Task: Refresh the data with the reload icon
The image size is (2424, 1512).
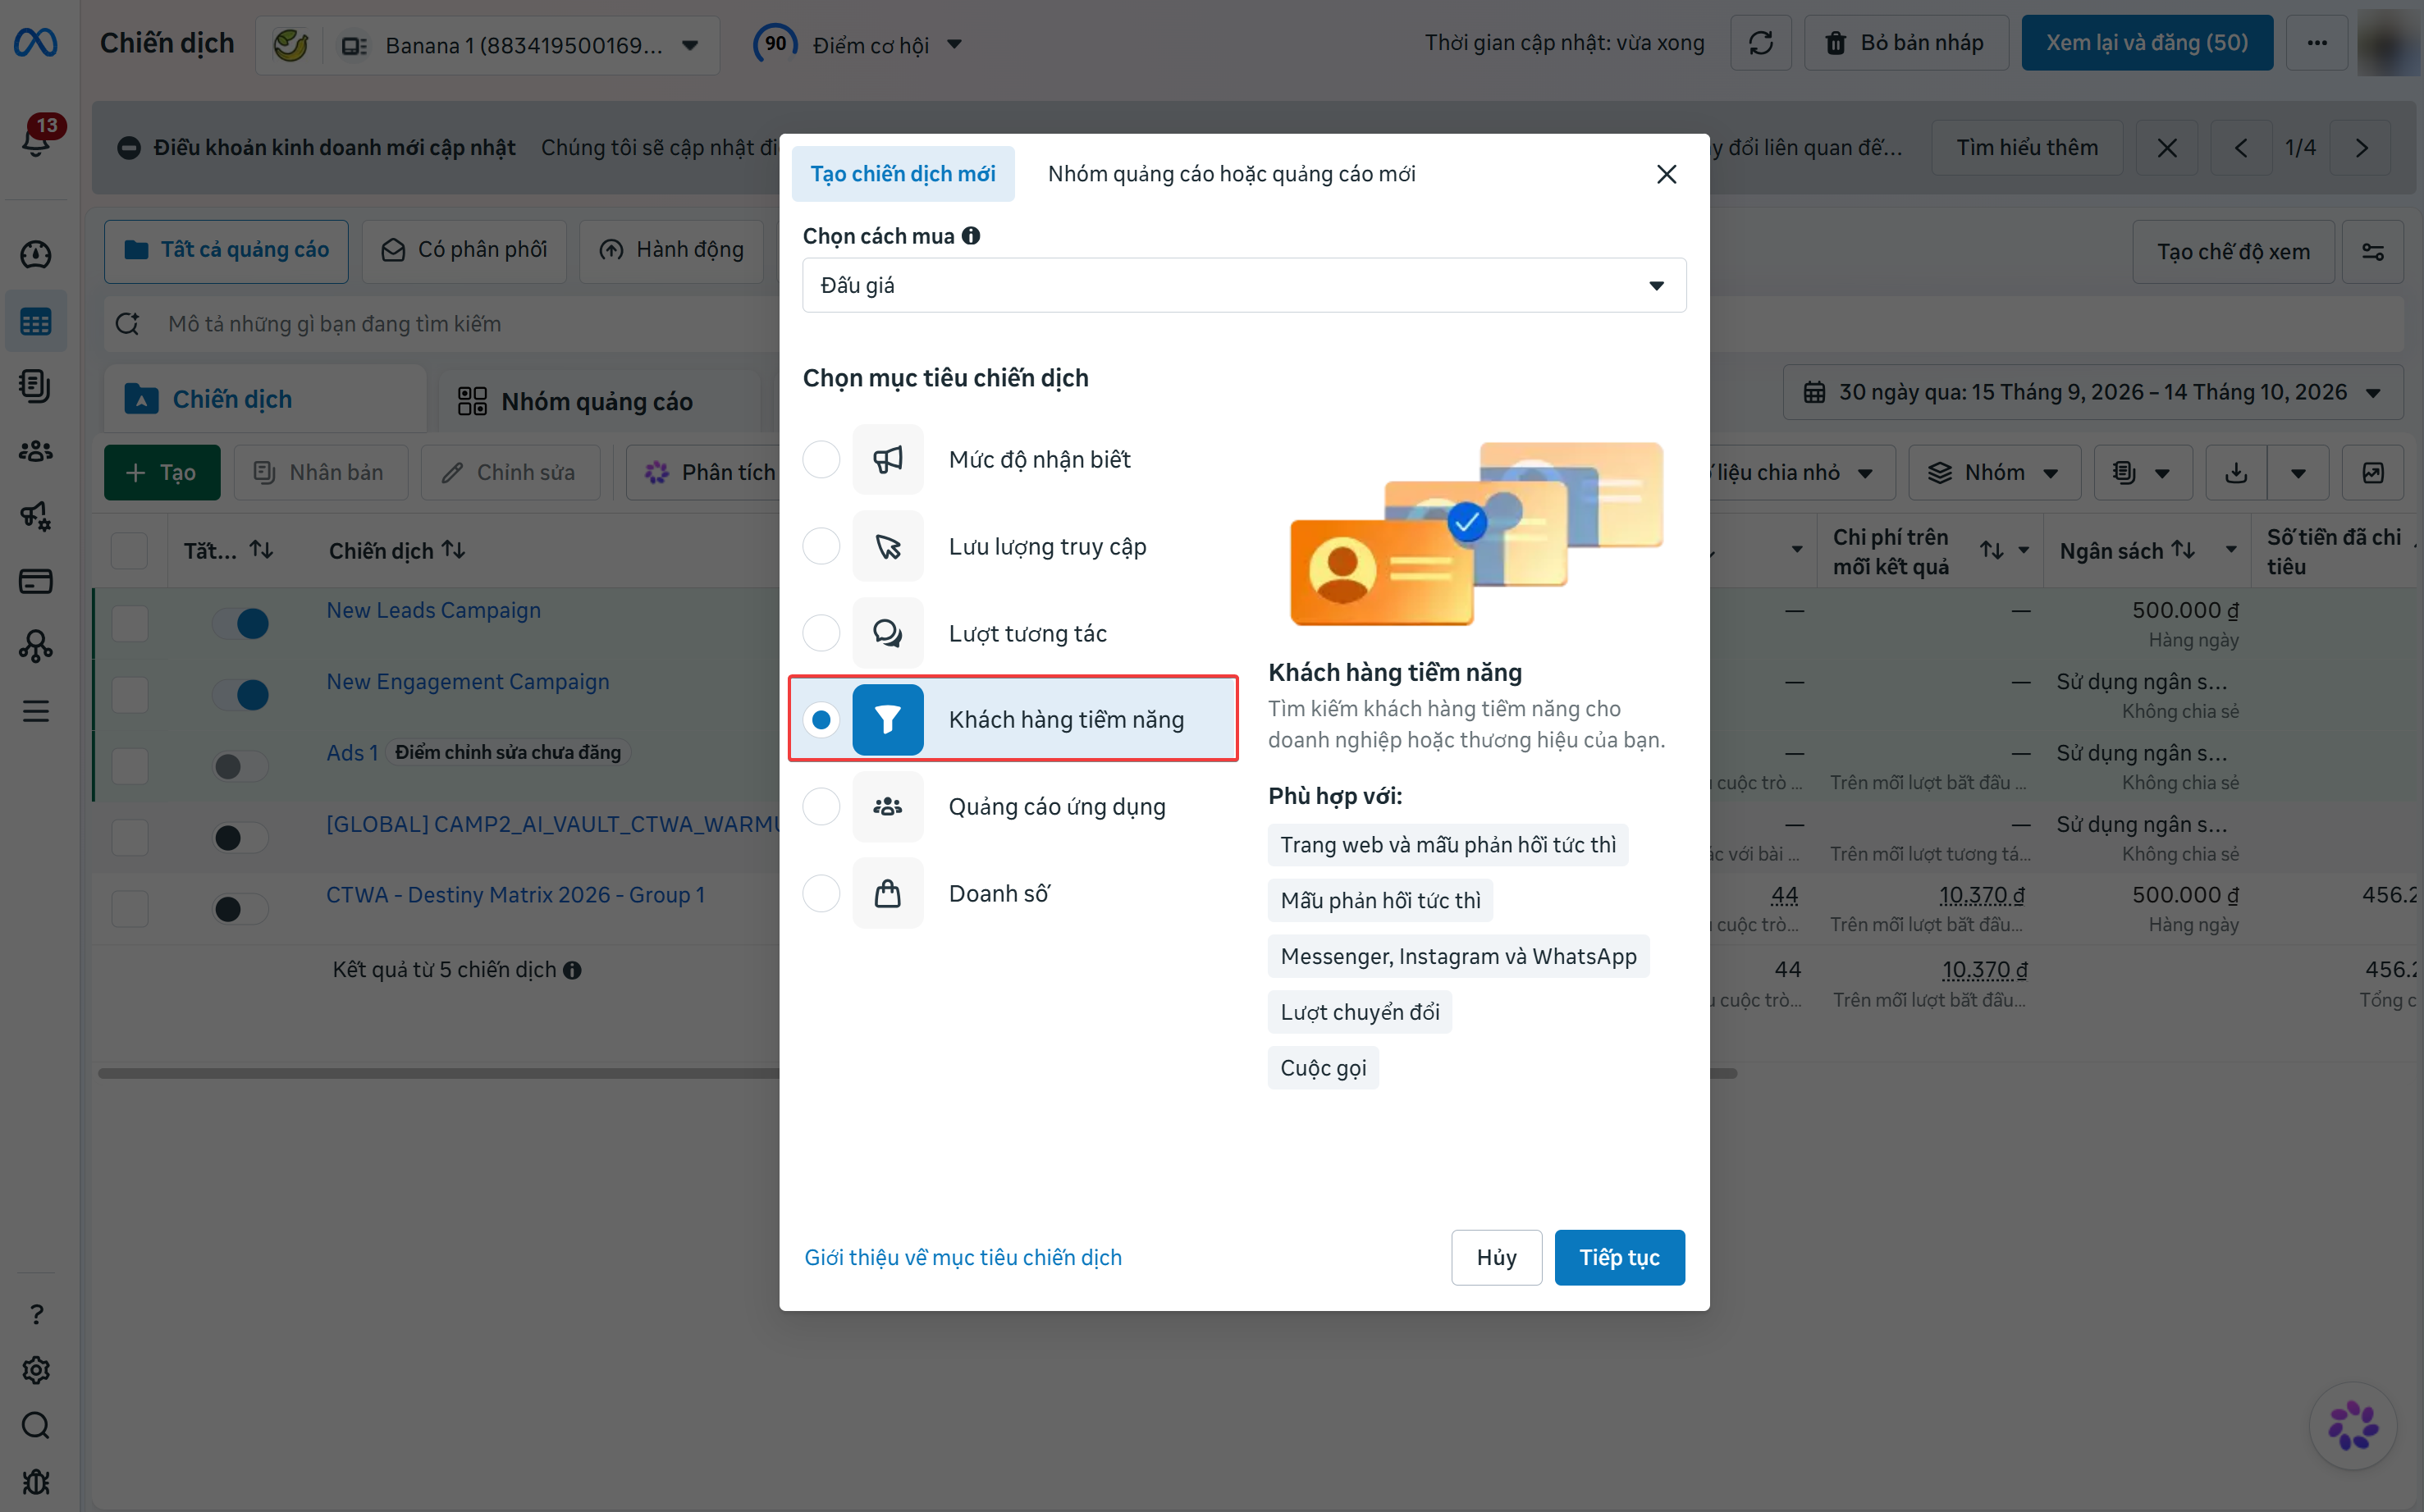Action: (x=1760, y=43)
